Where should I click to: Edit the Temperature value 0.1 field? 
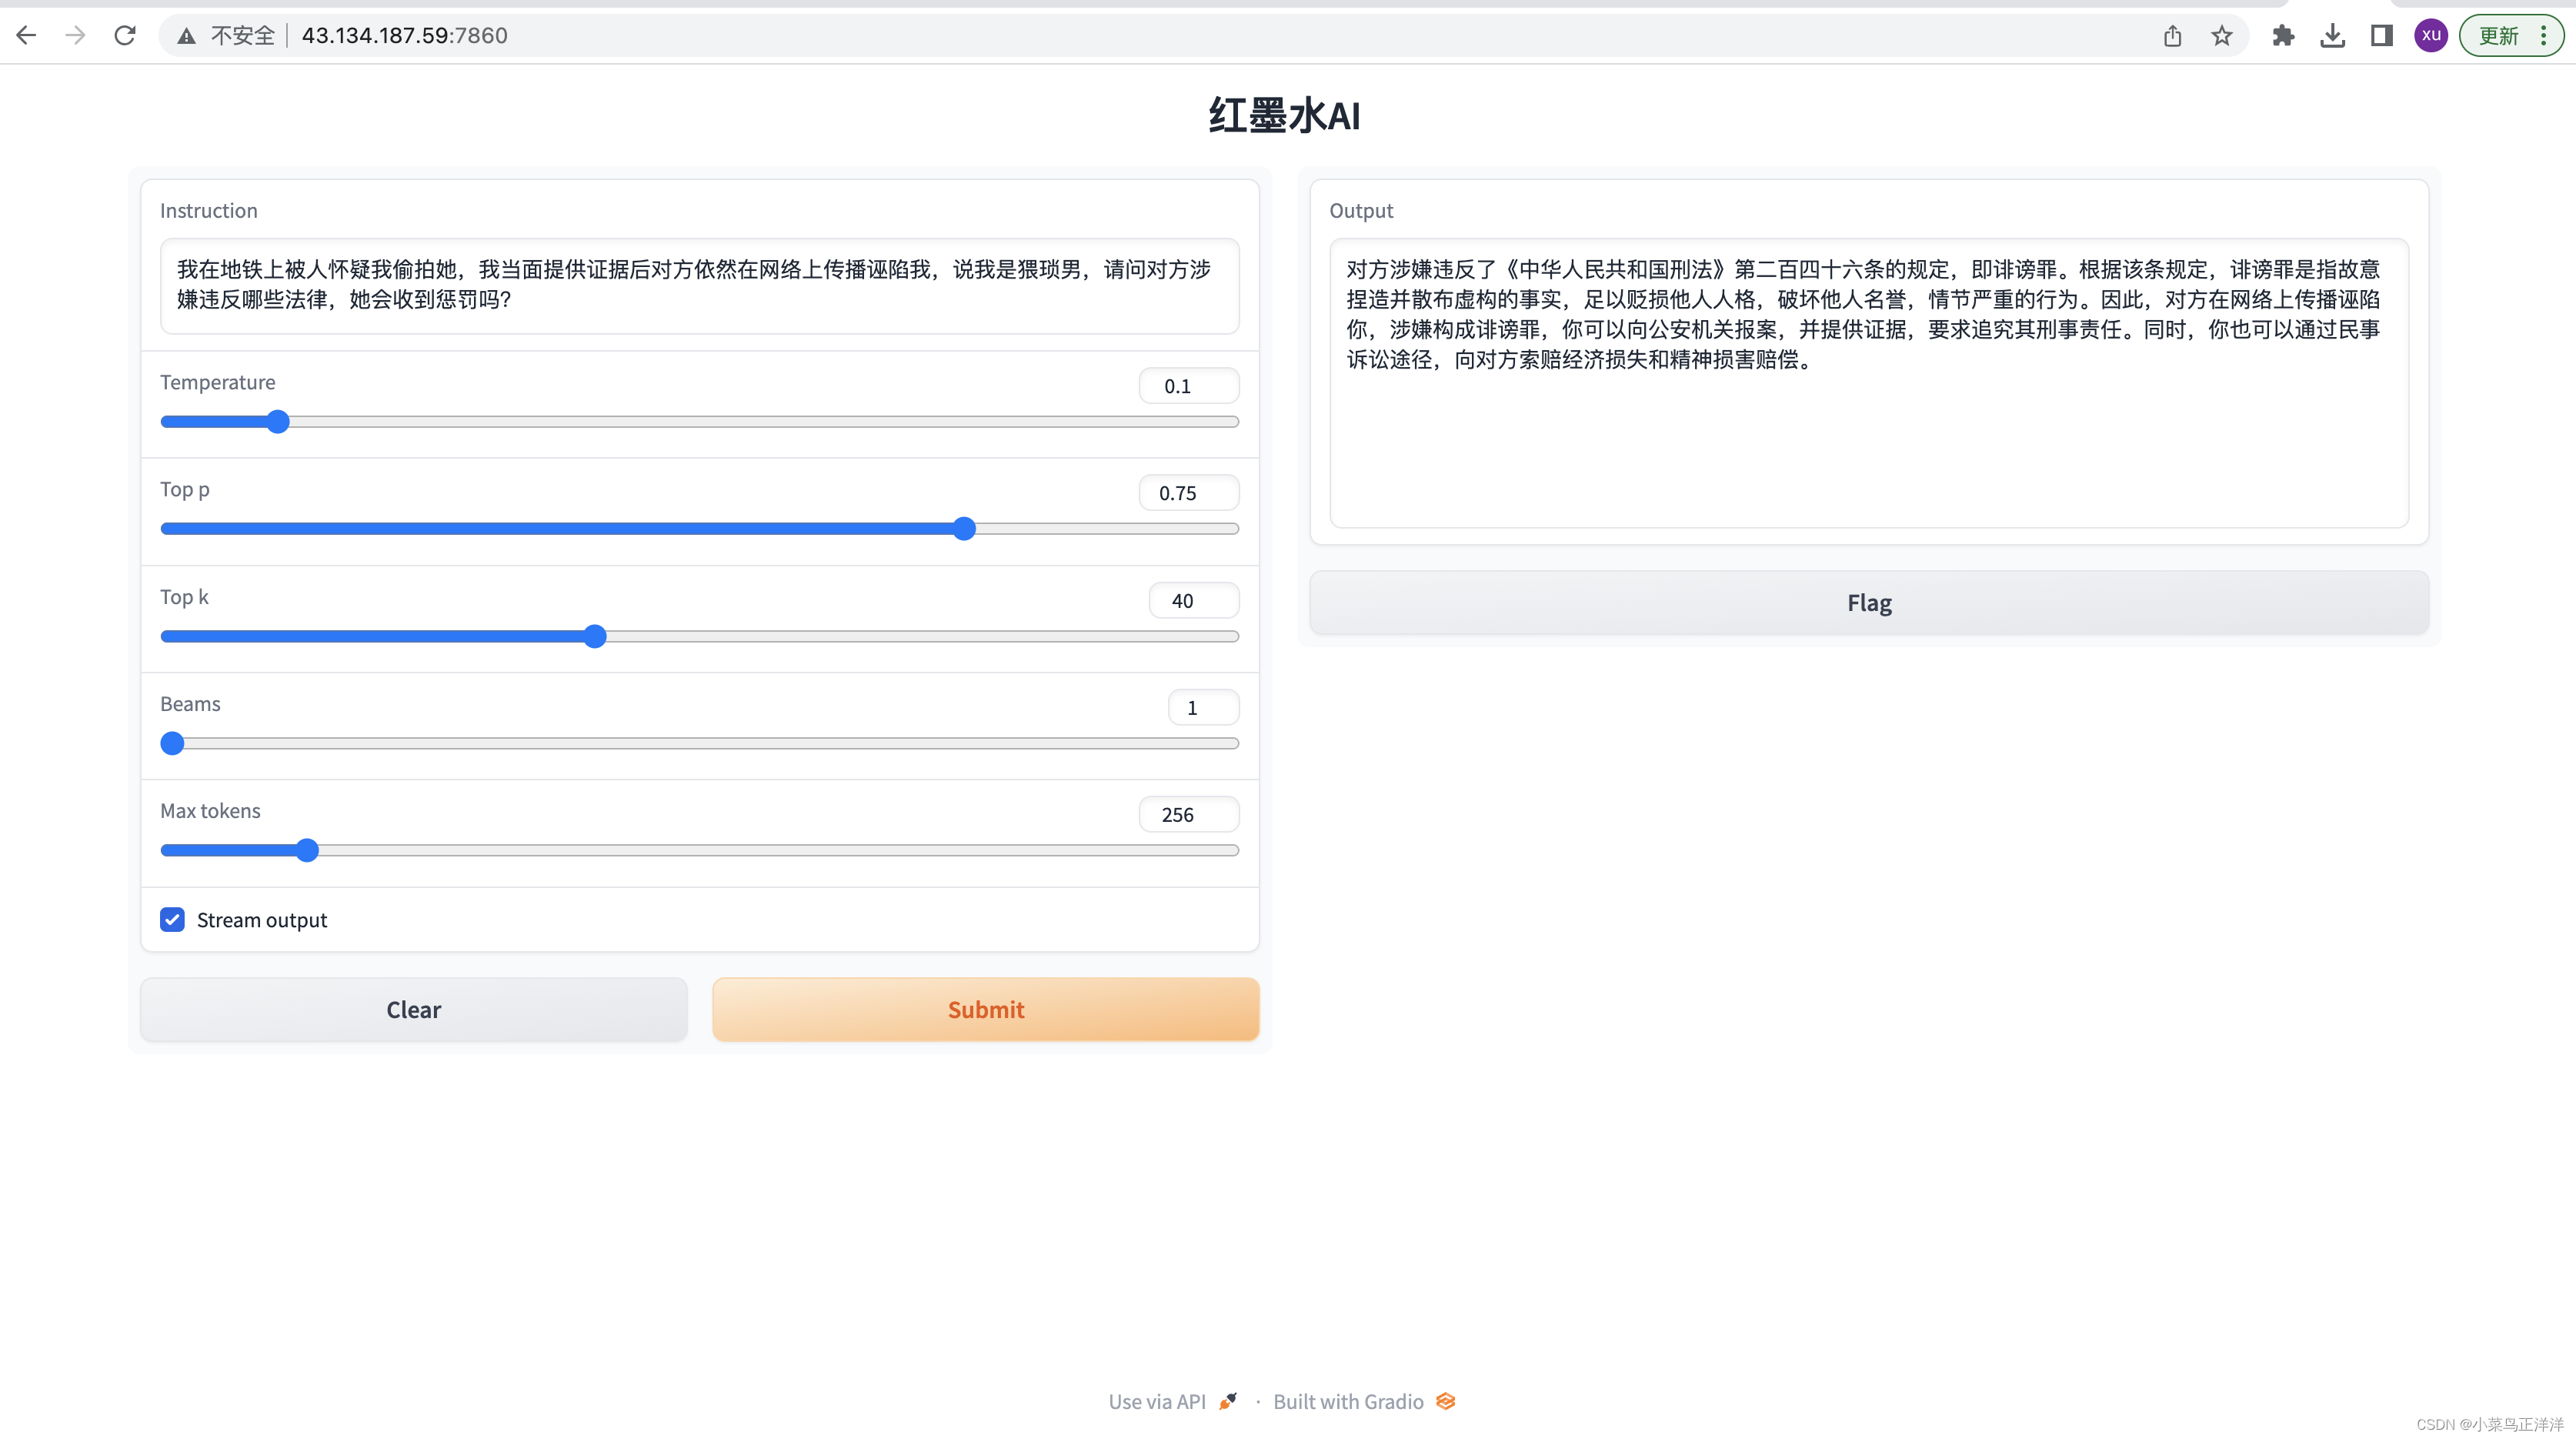(1188, 386)
